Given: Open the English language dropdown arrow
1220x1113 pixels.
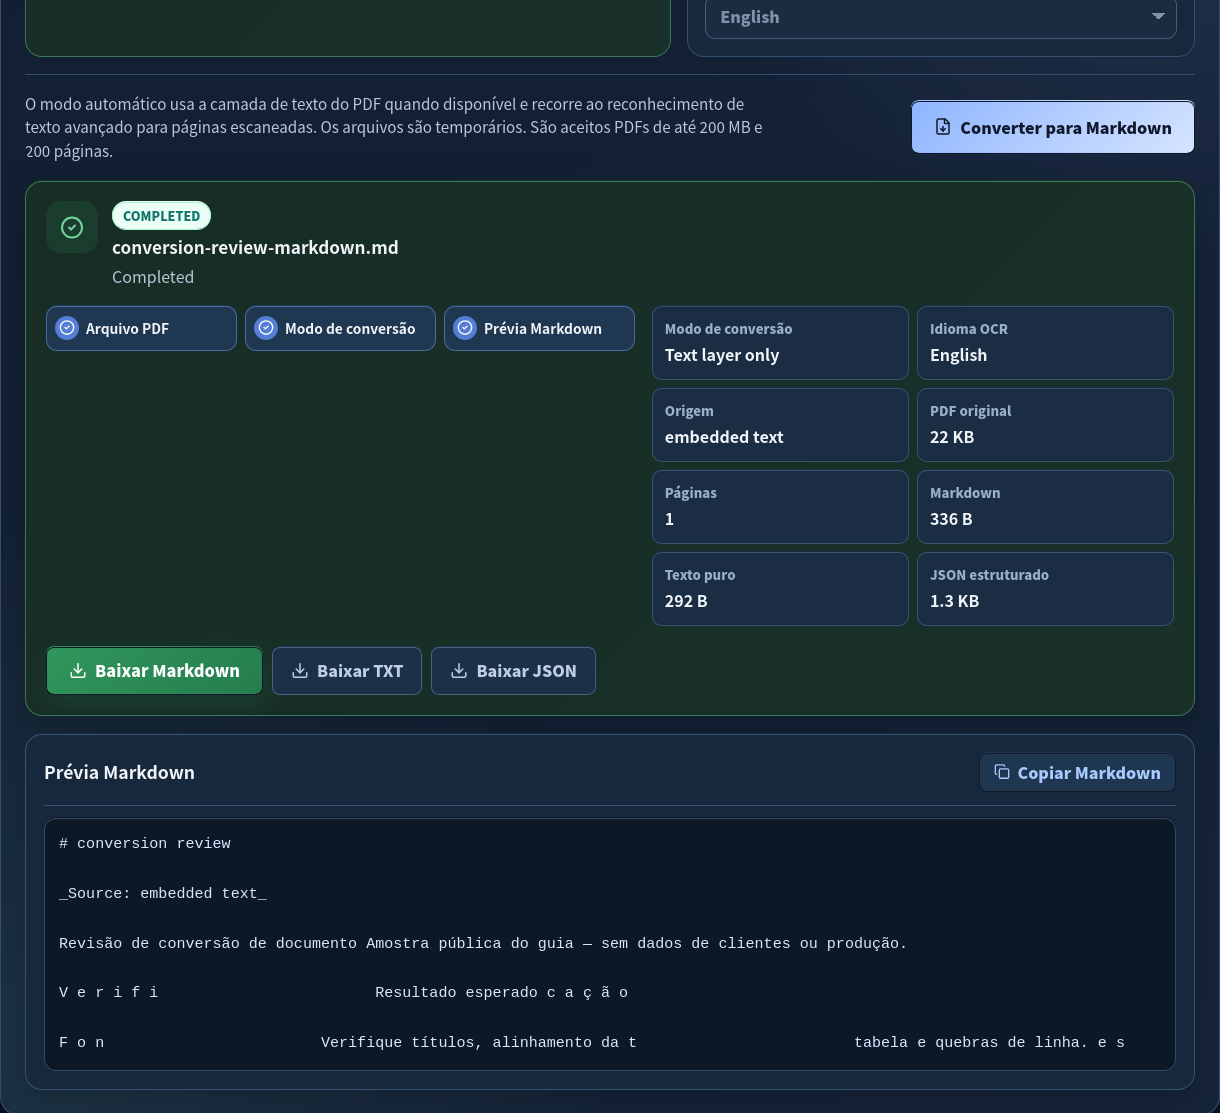Looking at the screenshot, I should point(1158,17).
